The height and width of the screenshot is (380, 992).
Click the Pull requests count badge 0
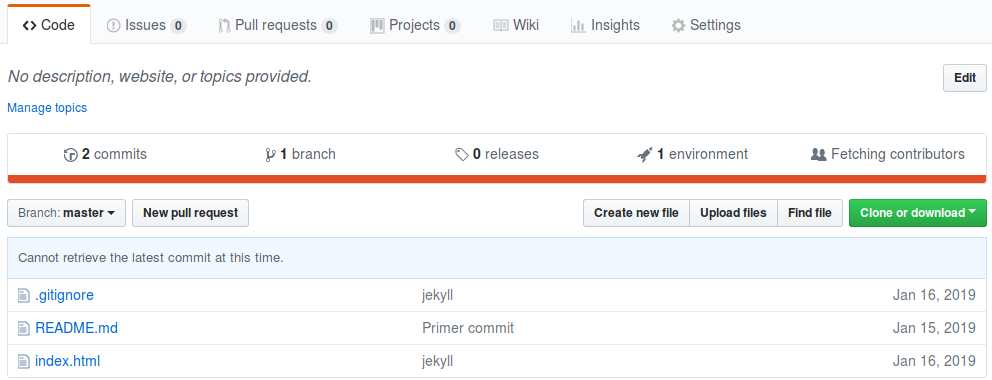(329, 26)
